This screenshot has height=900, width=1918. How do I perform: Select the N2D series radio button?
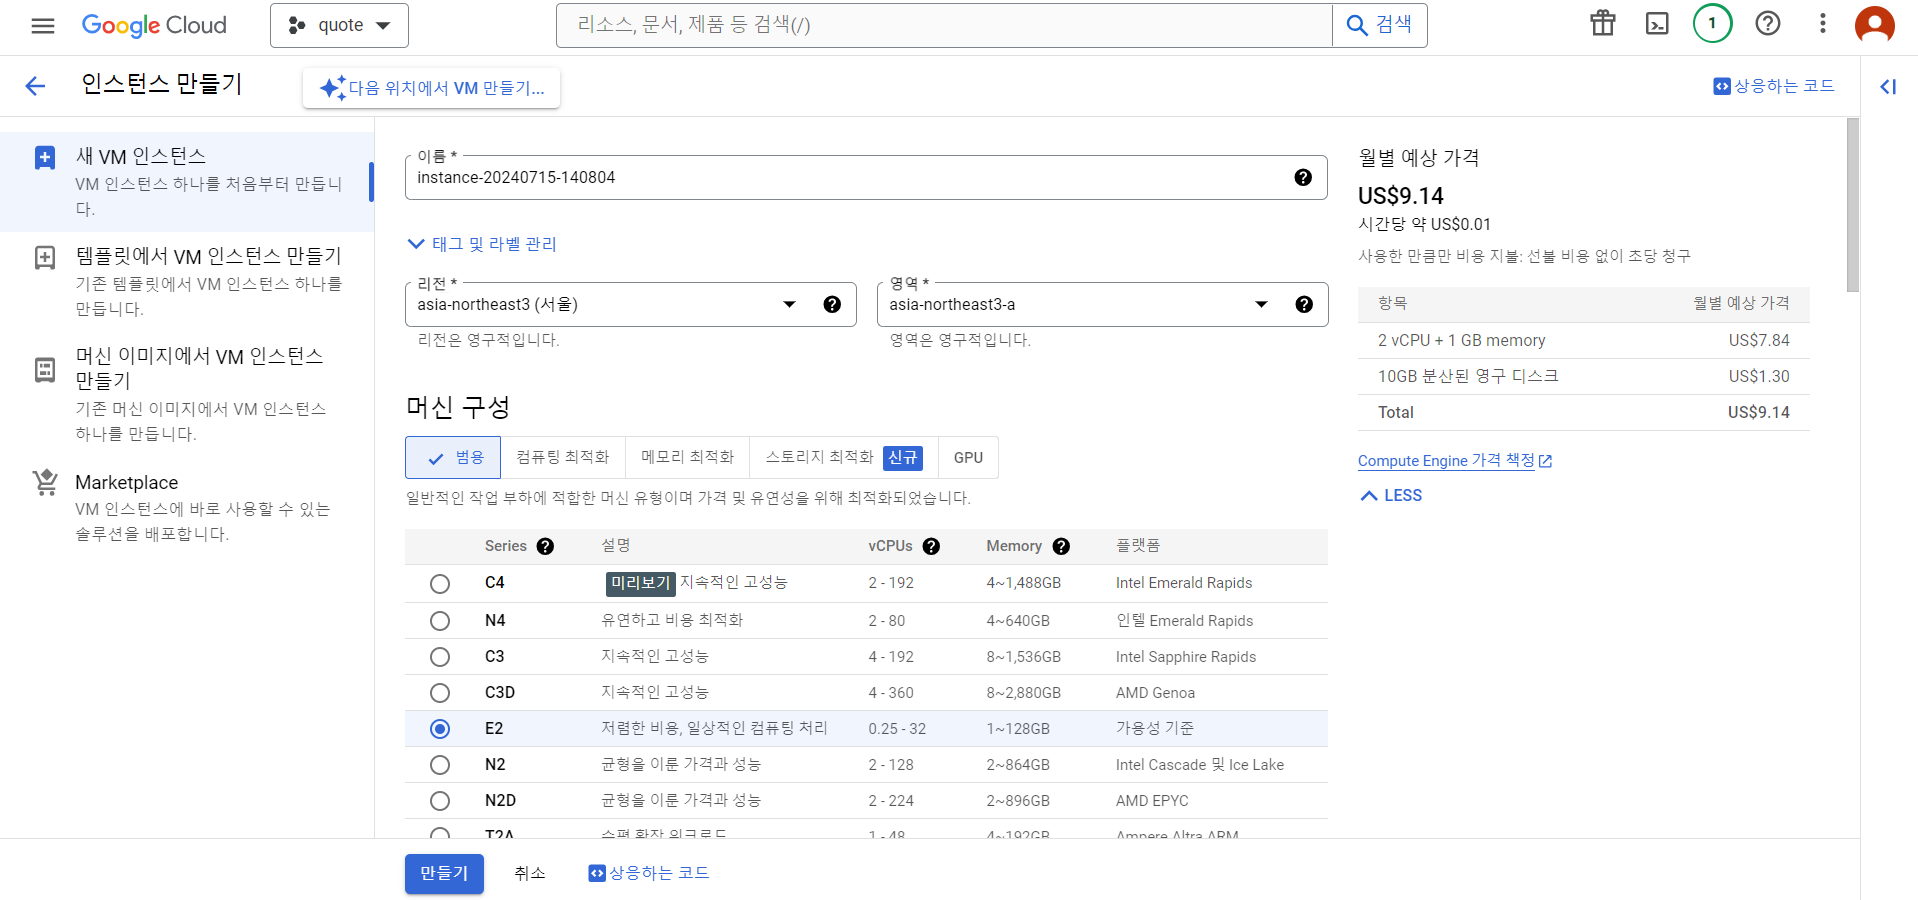point(440,801)
